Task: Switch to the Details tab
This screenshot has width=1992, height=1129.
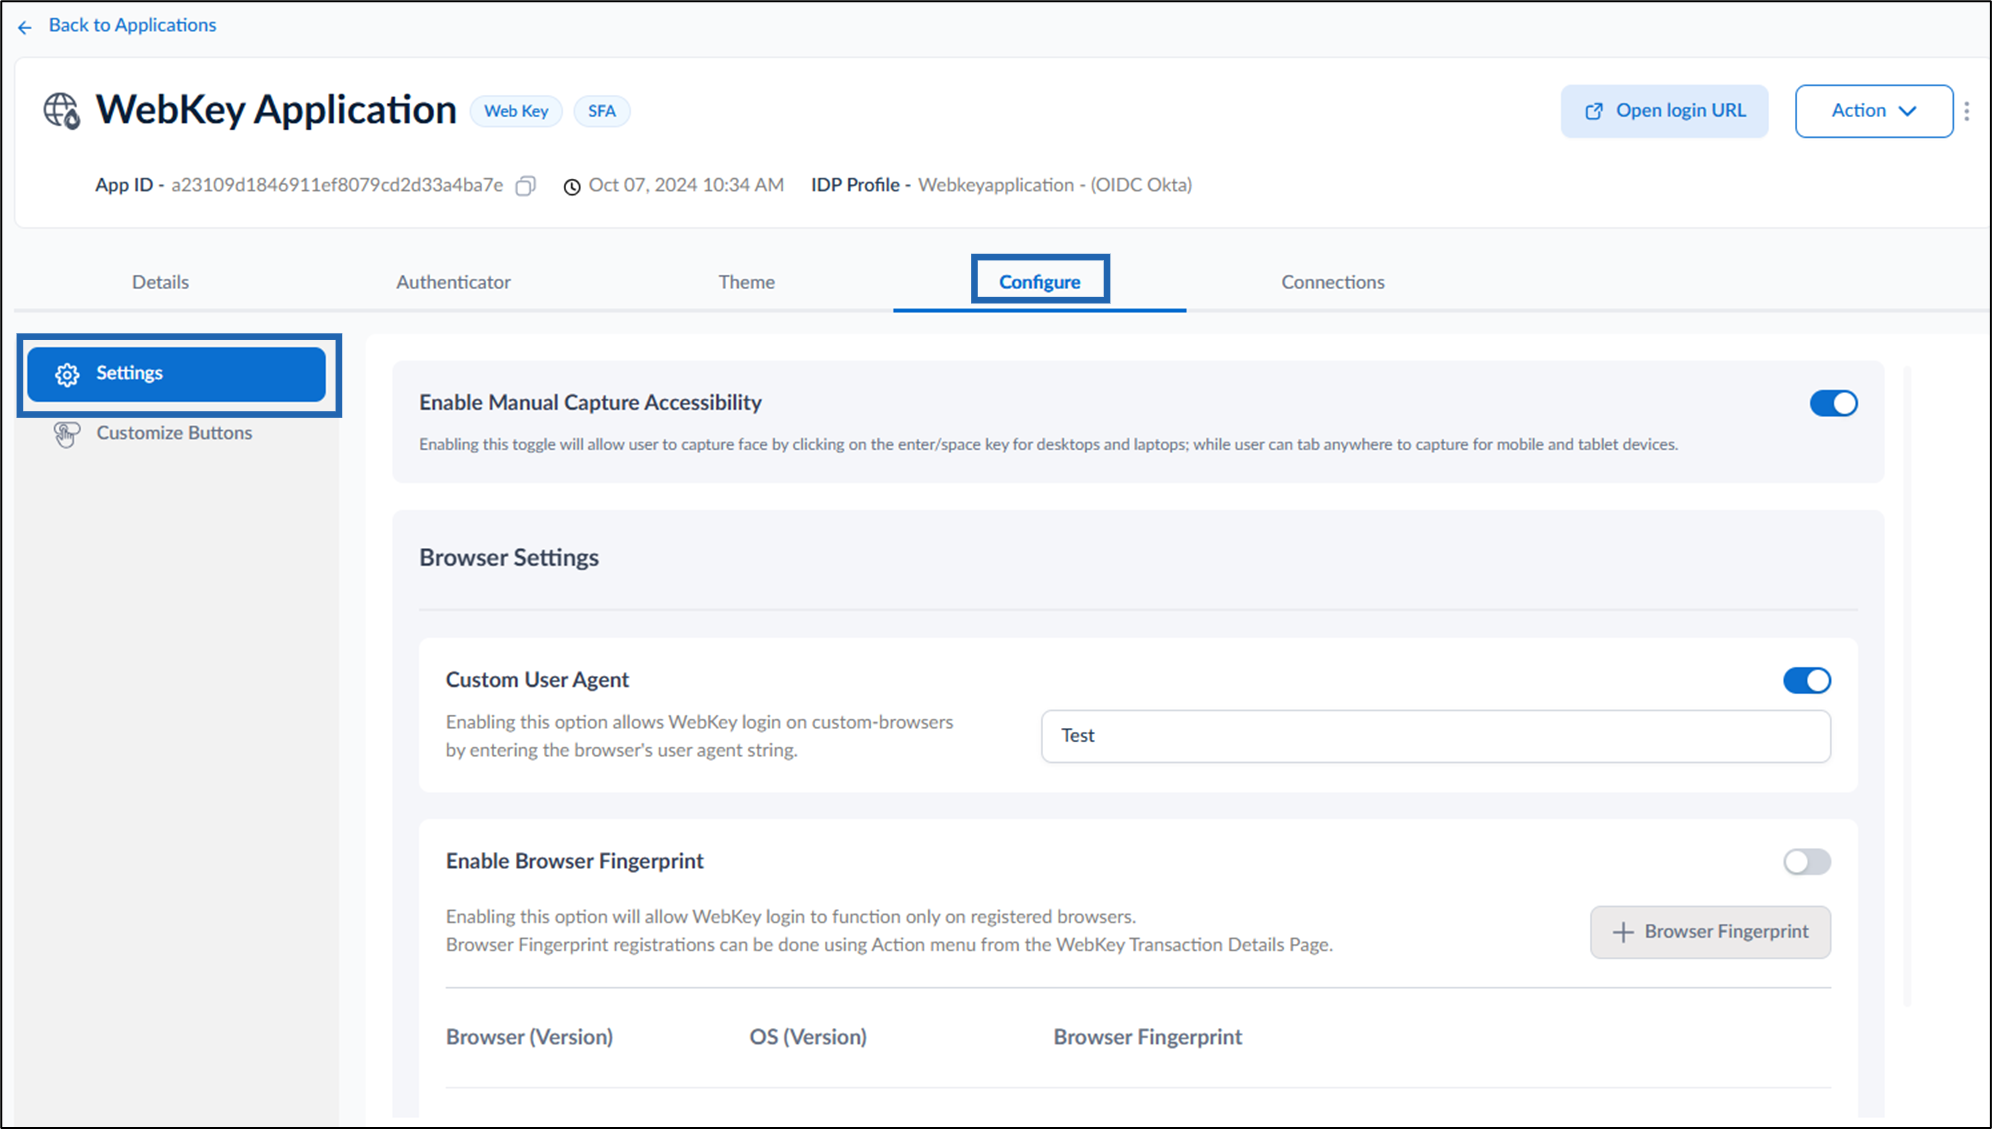Action: [x=160, y=282]
